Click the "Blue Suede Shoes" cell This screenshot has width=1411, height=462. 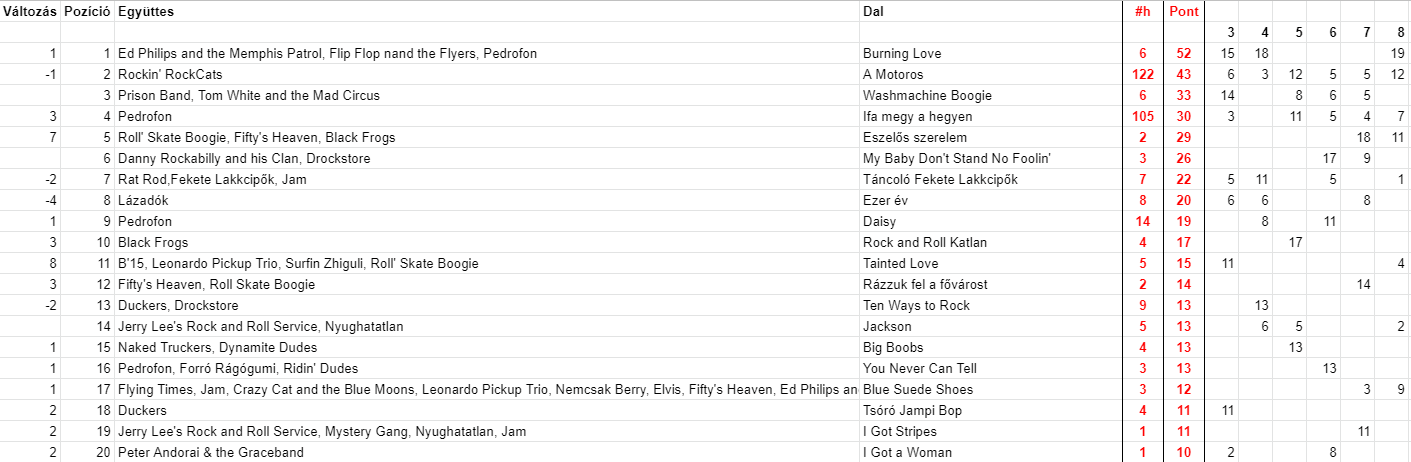click(x=917, y=389)
